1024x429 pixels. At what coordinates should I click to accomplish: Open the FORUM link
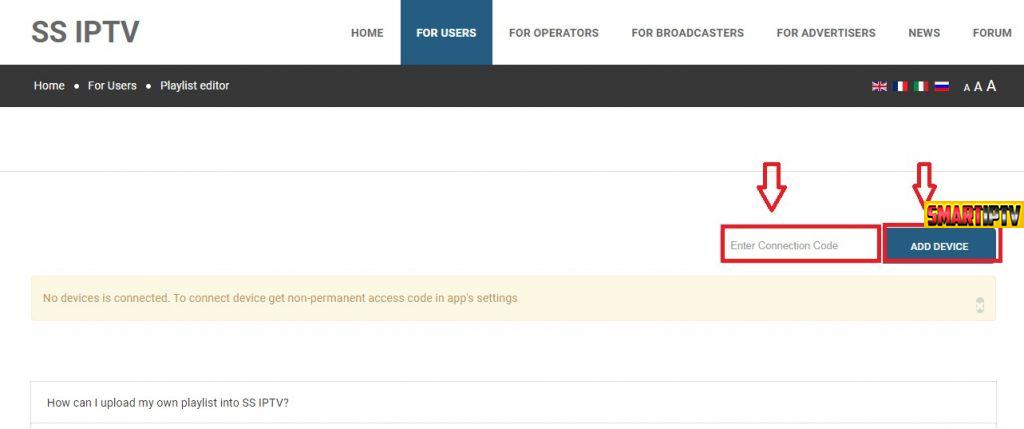pos(992,33)
